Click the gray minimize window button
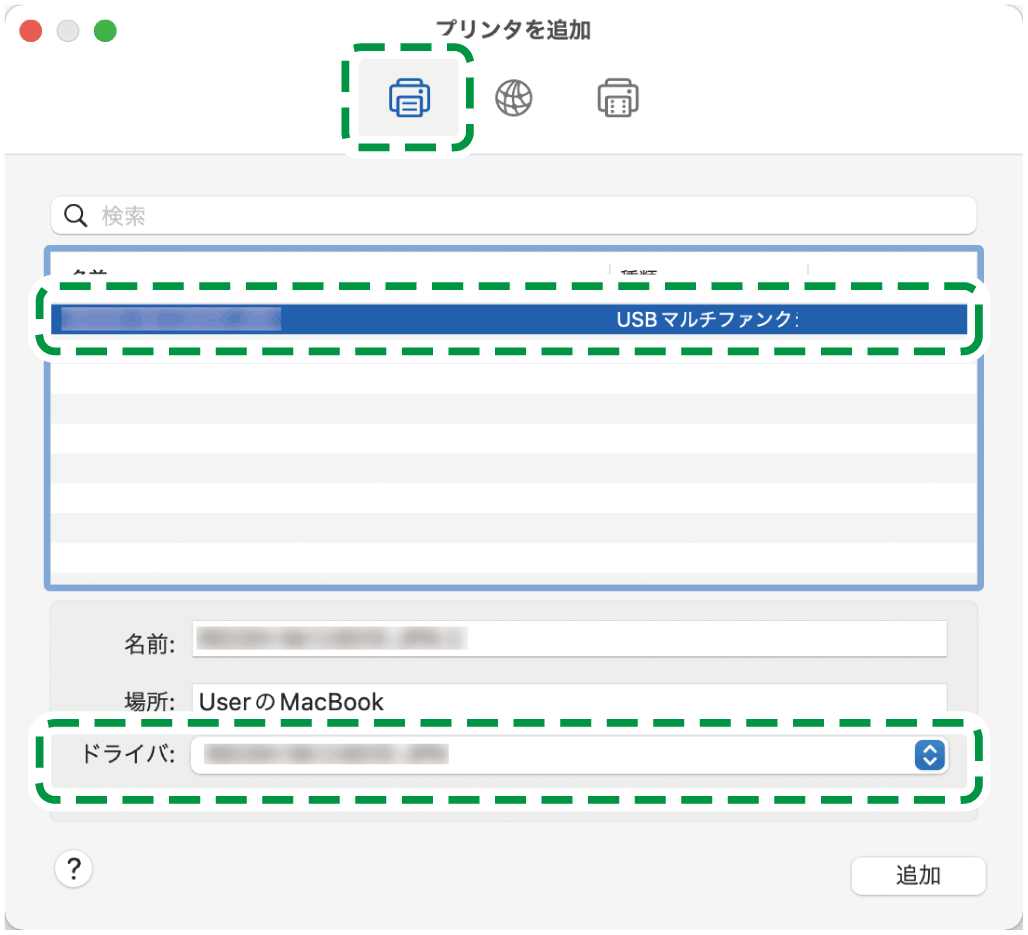The height and width of the screenshot is (935, 1028). pyautogui.click(x=68, y=31)
